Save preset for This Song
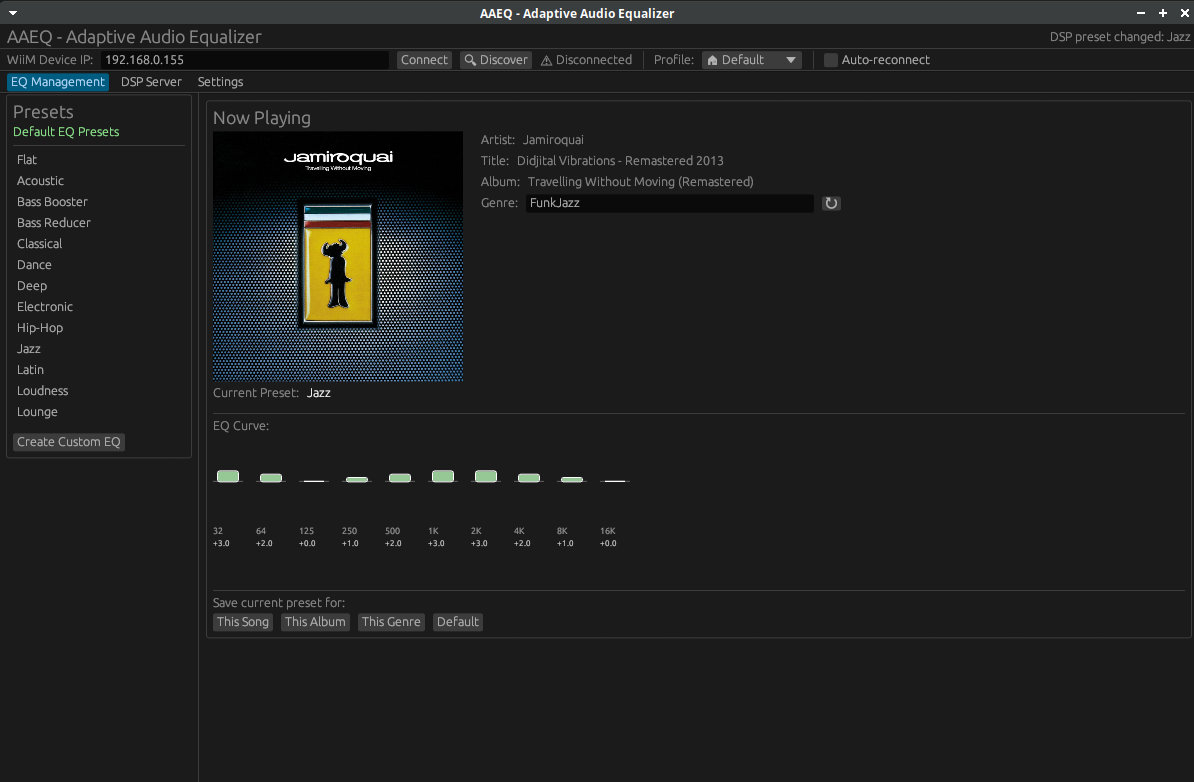The height and width of the screenshot is (782, 1194). [x=243, y=622]
